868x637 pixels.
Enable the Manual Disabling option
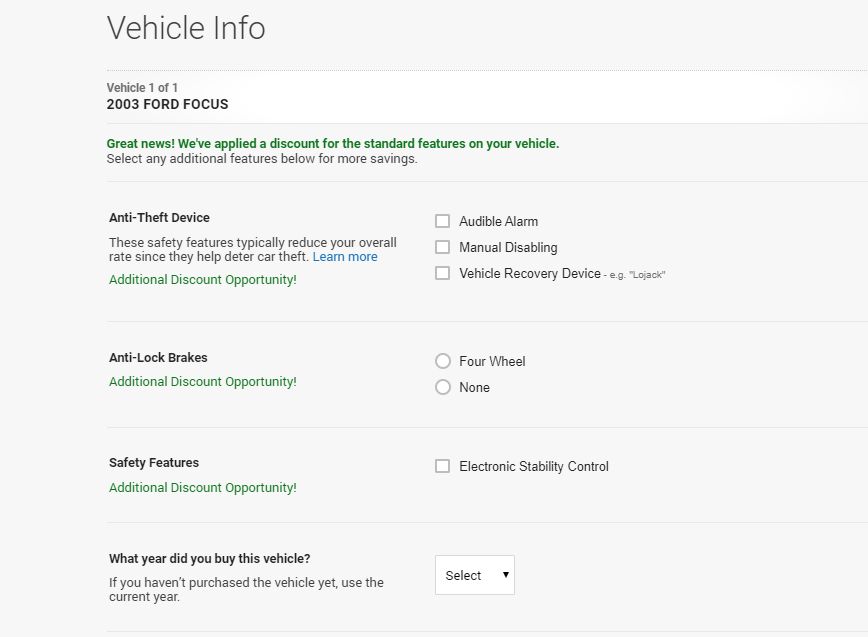pyautogui.click(x=442, y=247)
